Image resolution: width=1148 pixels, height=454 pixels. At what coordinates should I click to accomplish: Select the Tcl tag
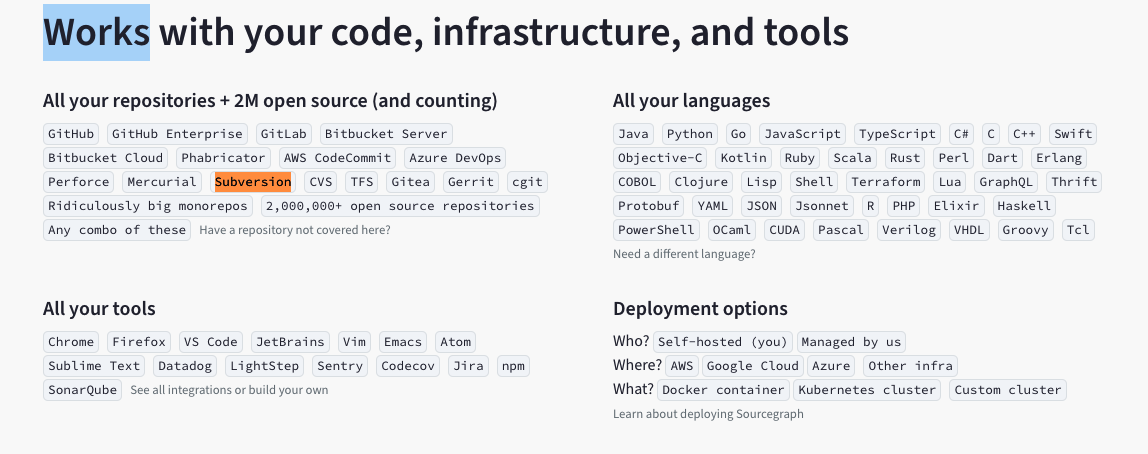(1078, 230)
